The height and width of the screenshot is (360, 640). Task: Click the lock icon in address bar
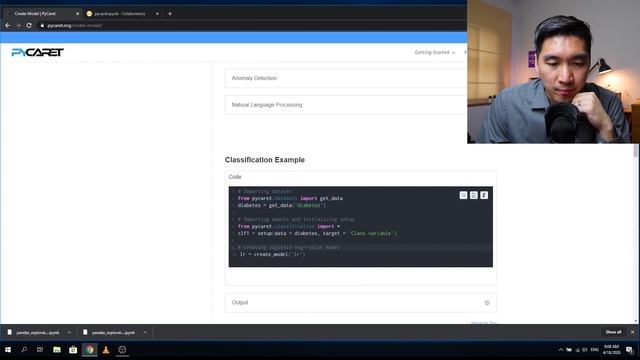42,25
